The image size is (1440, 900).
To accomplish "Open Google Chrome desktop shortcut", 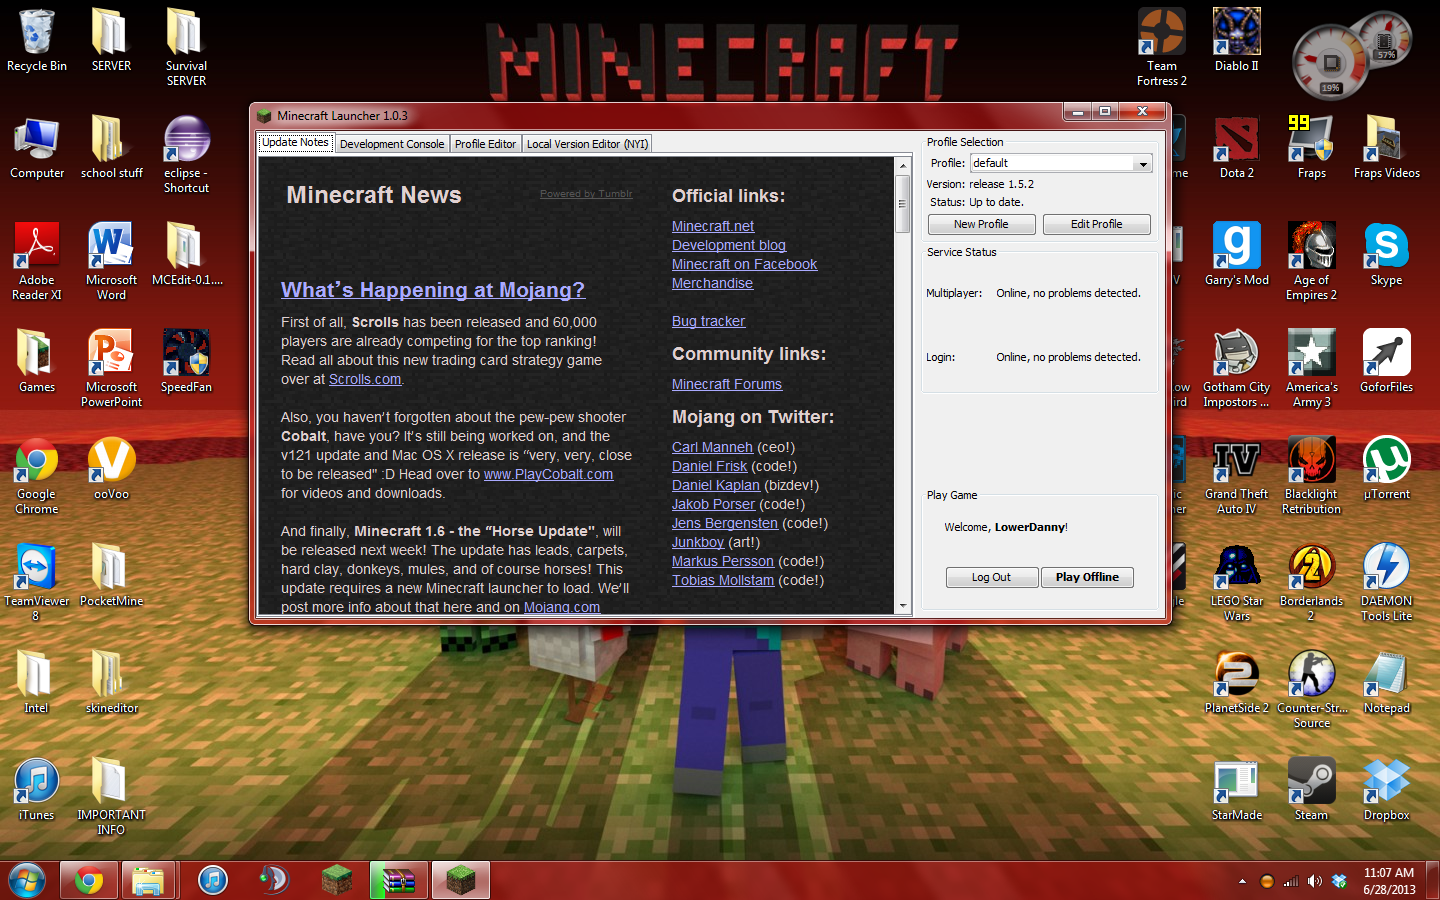I will 37,475.
